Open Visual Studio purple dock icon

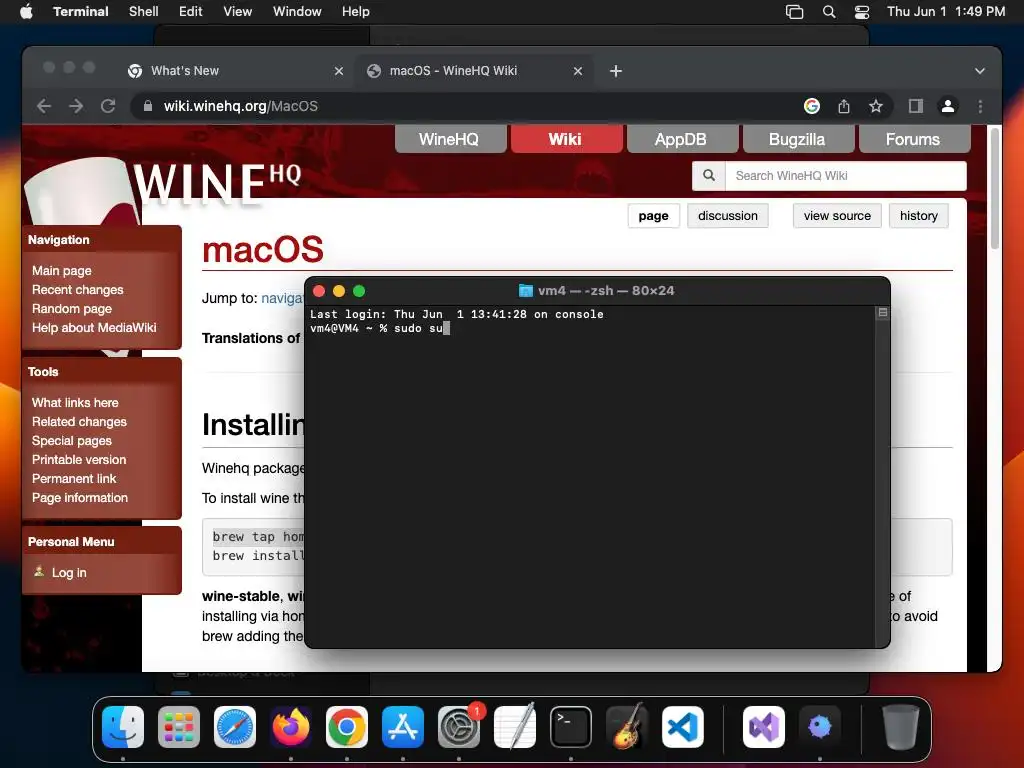764,727
